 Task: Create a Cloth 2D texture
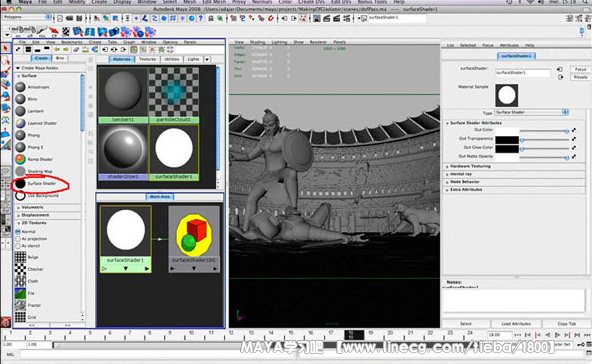pos(27,281)
